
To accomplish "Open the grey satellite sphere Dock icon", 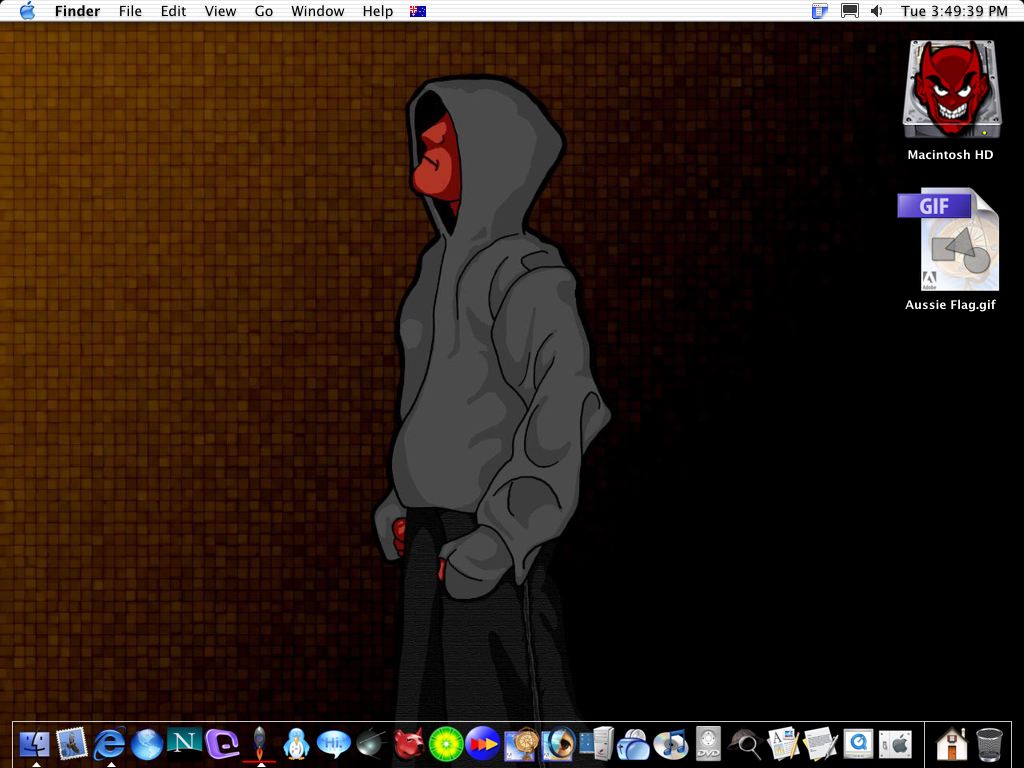I will click(x=372, y=744).
